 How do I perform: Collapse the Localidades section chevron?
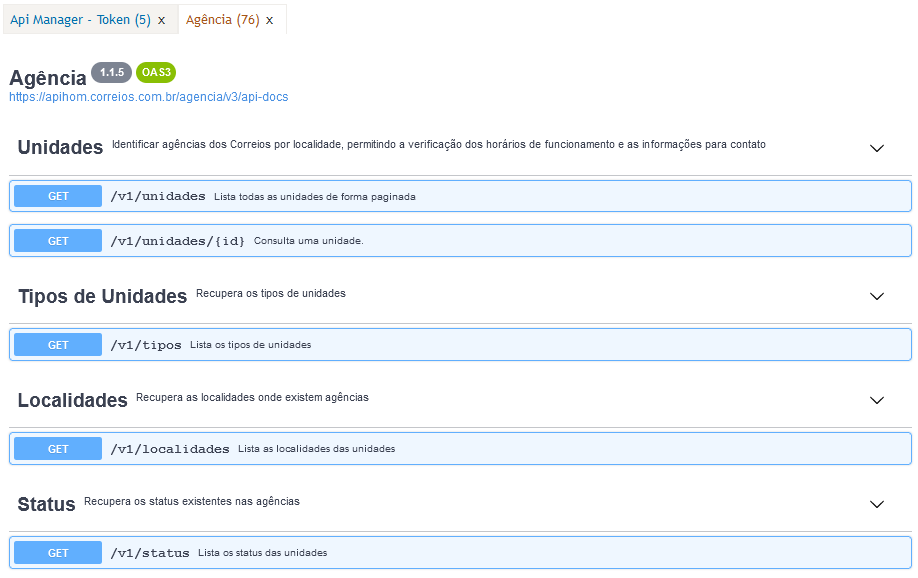(x=876, y=401)
